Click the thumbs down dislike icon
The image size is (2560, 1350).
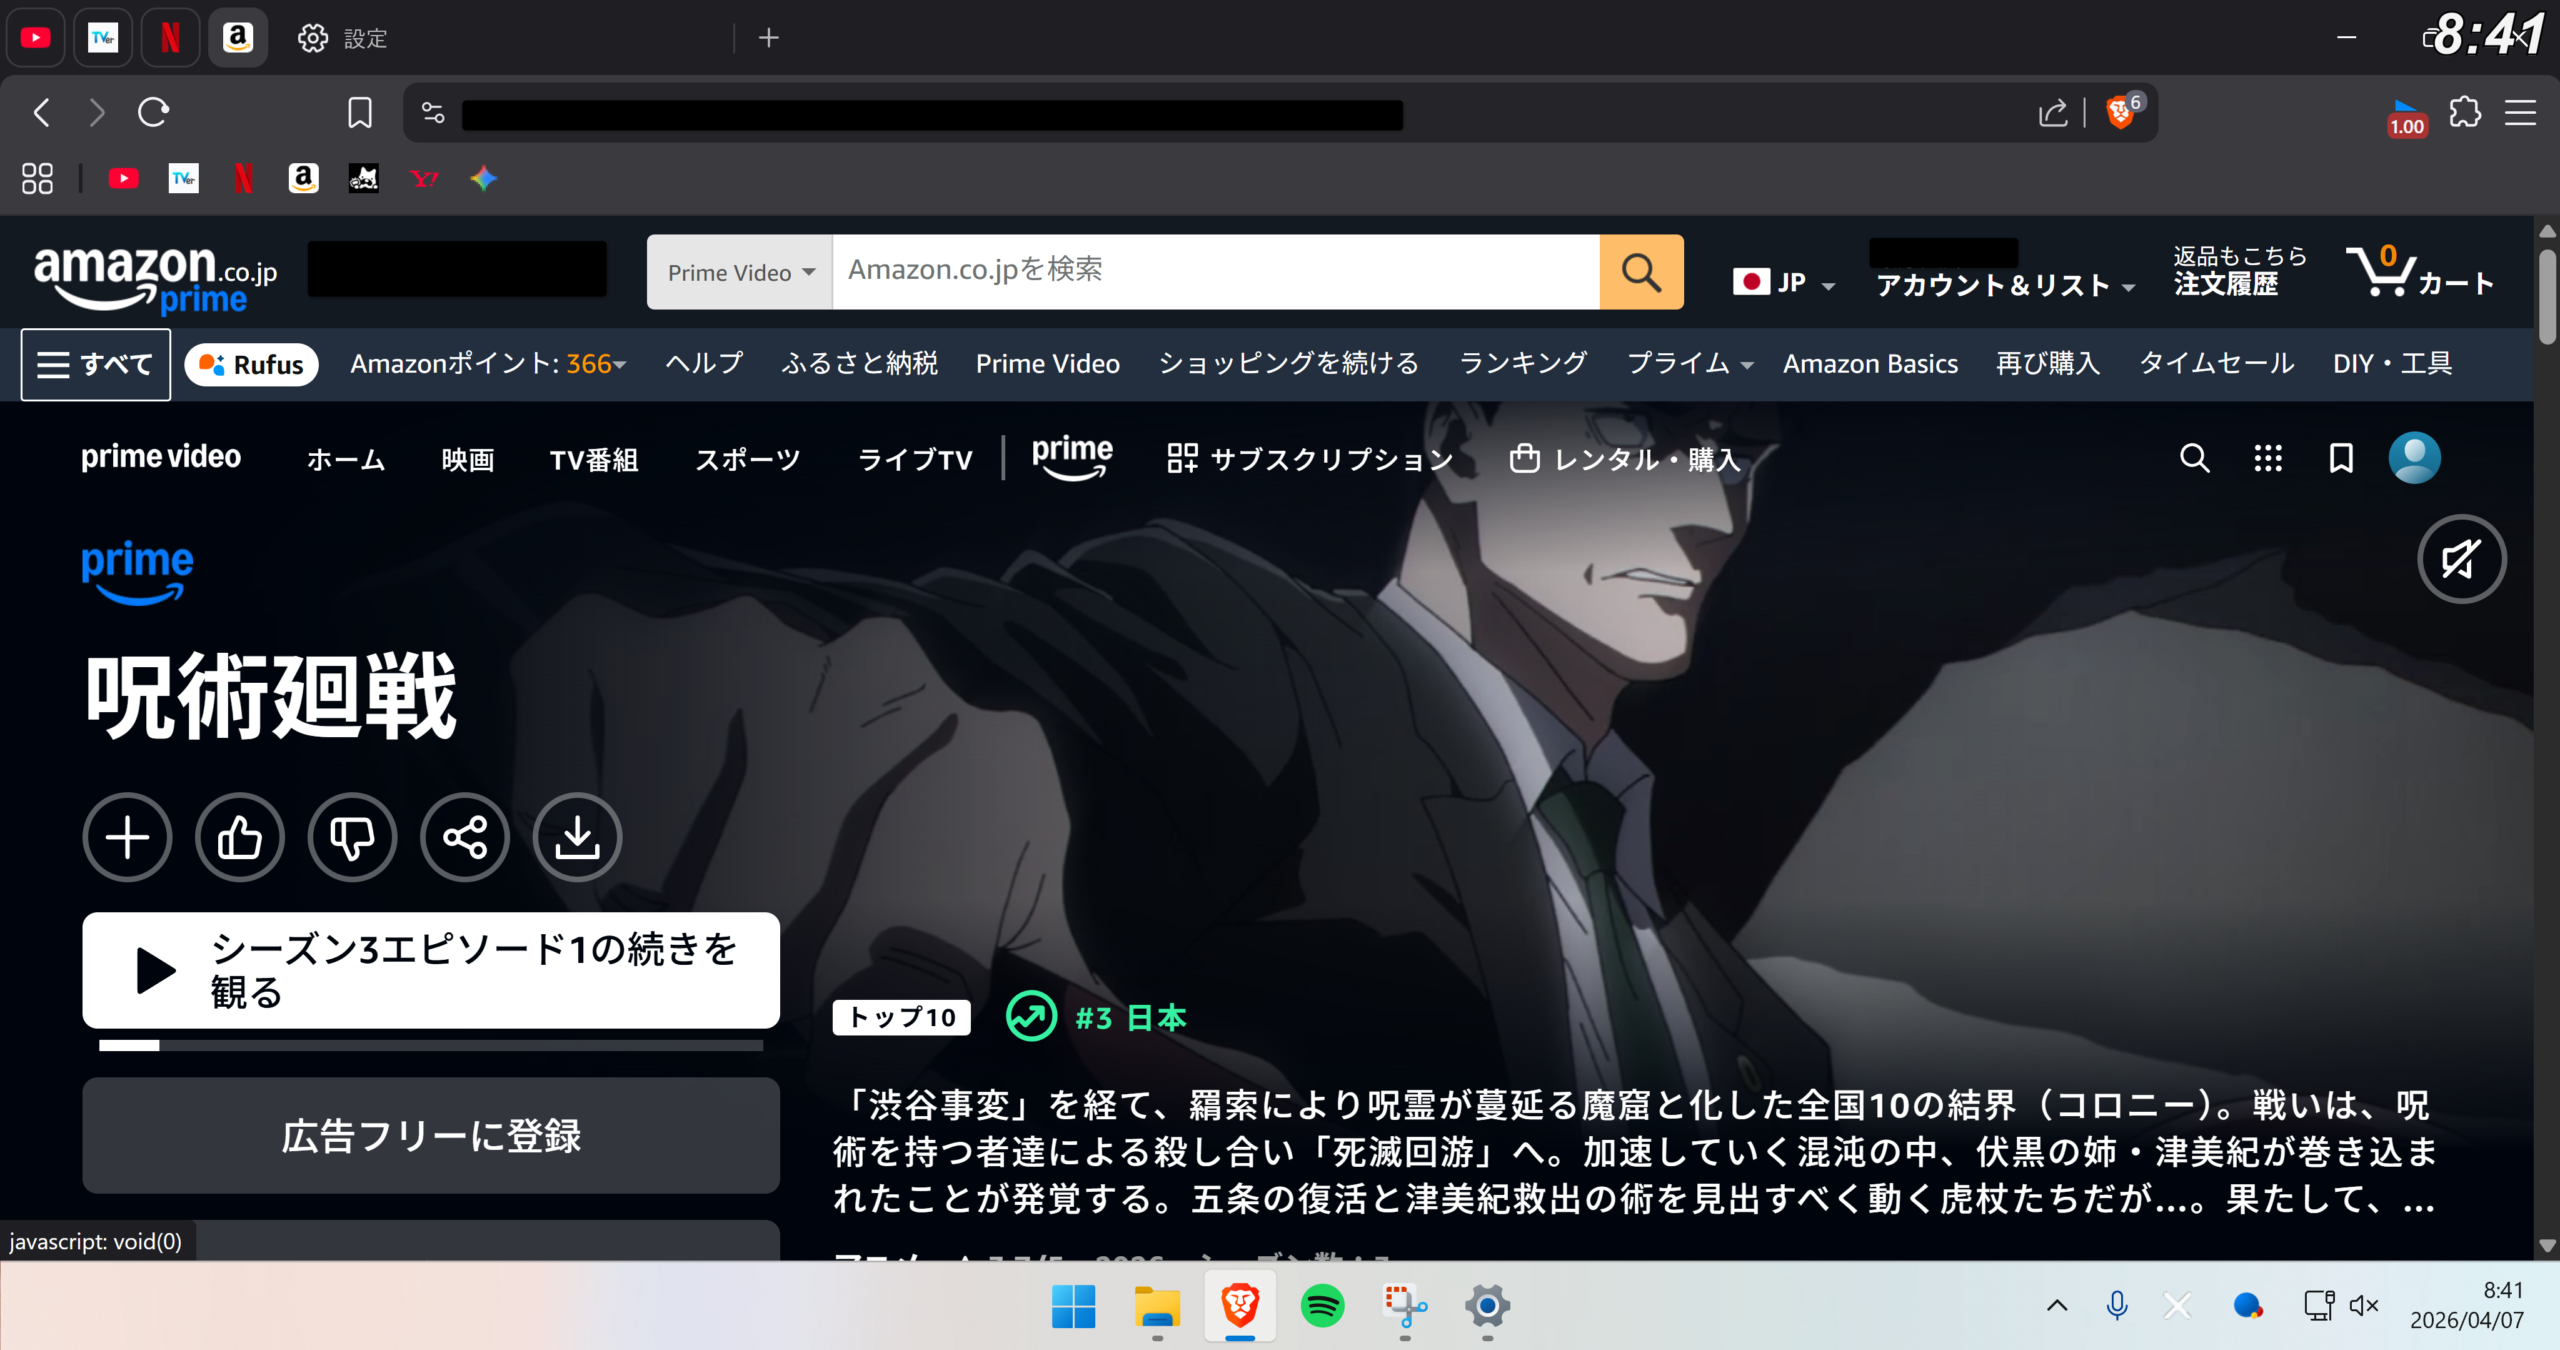352,837
